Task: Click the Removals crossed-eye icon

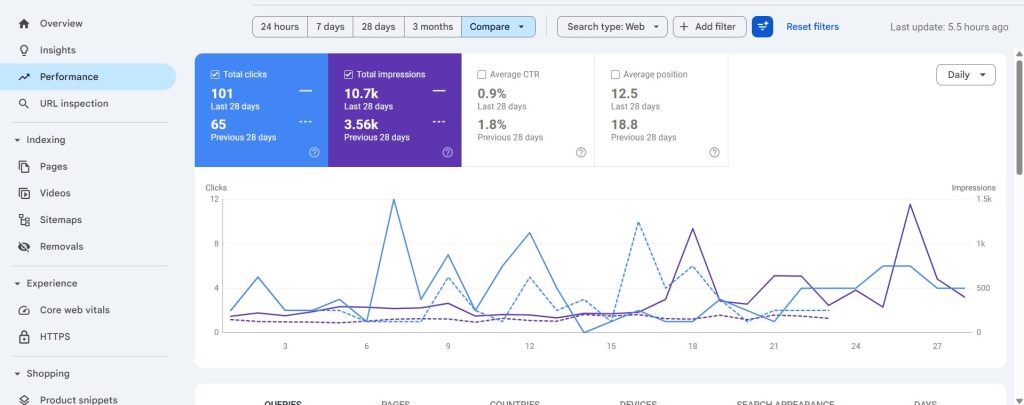Action: click(24, 247)
